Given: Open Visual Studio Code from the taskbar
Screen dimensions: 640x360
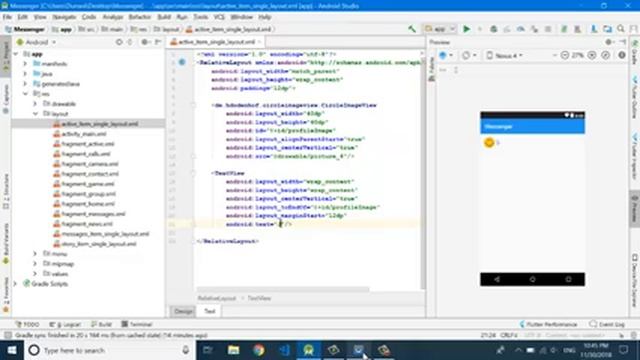Looking at the screenshot, I should pyautogui.click(x=284, y=350).
